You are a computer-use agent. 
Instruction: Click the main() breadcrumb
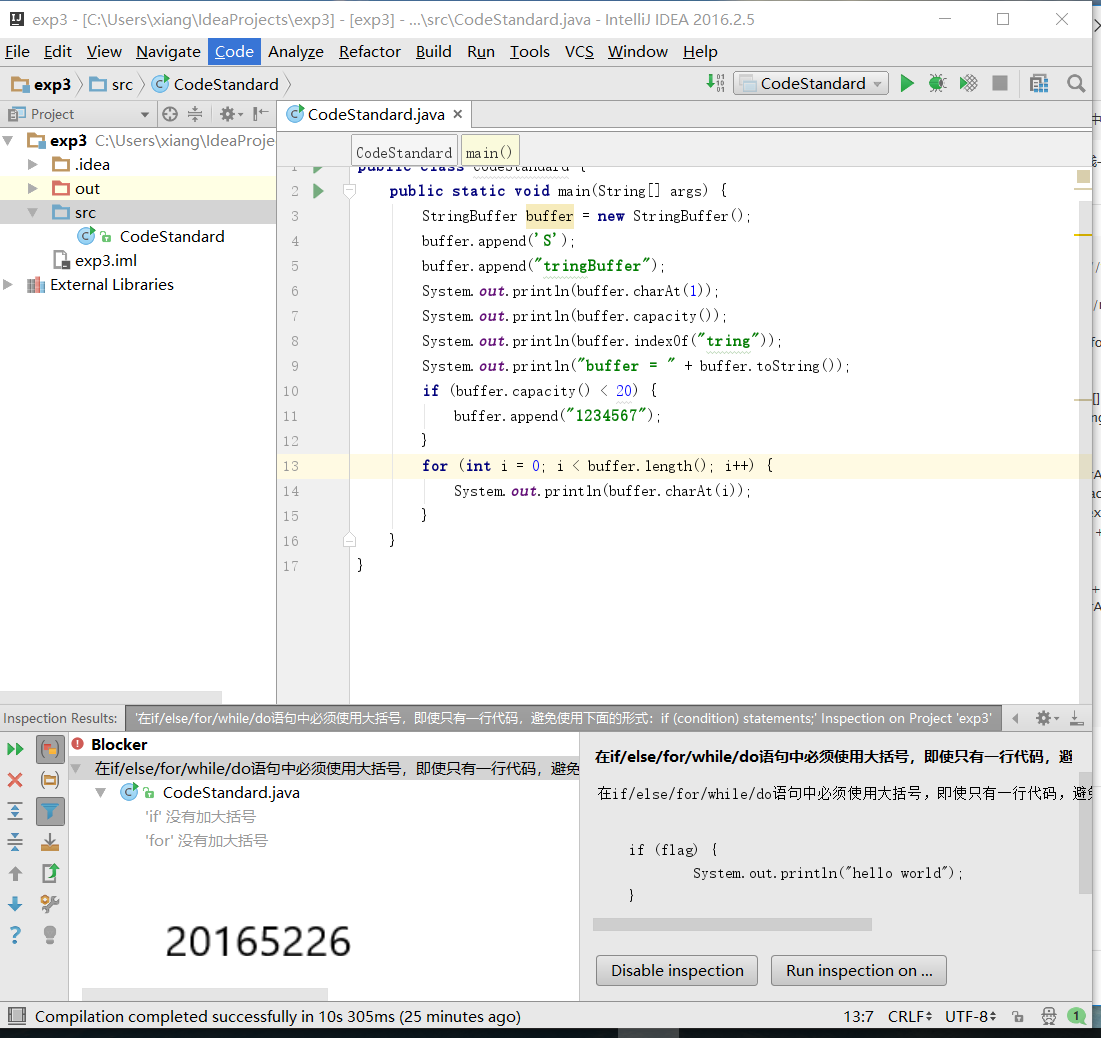click(489, 152)
